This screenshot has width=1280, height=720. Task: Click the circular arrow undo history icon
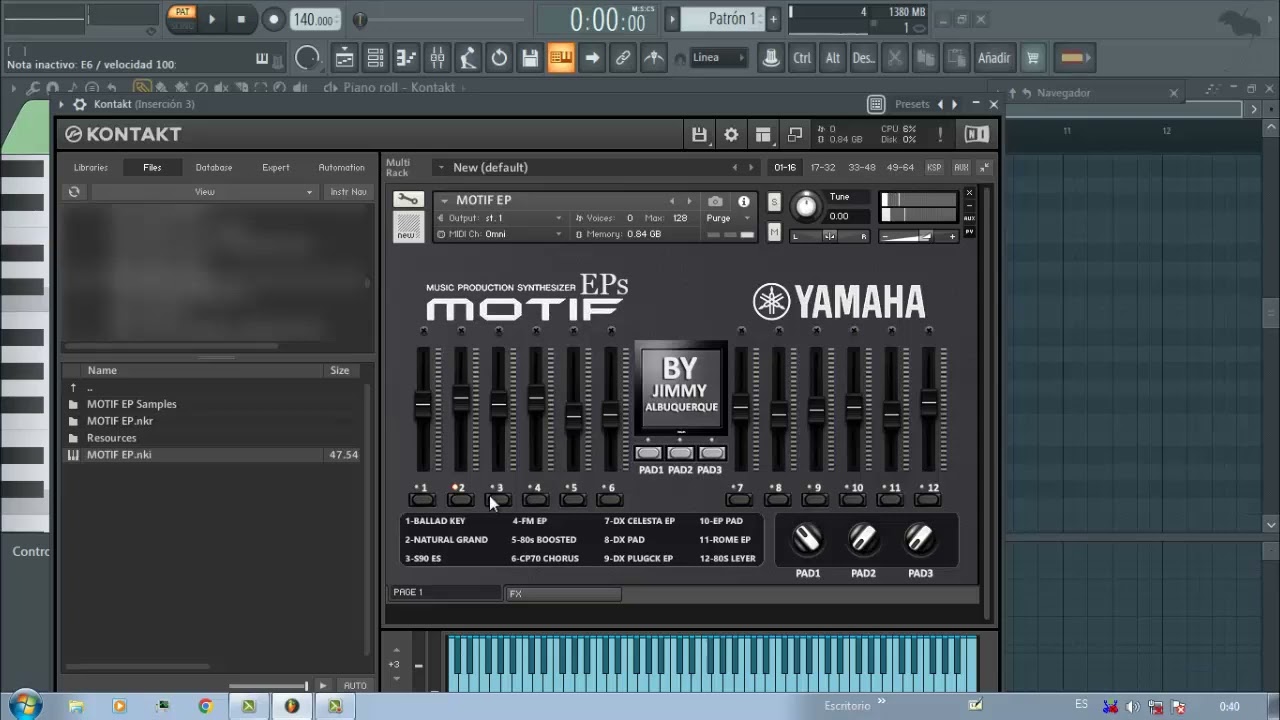[x=499, y=58]
